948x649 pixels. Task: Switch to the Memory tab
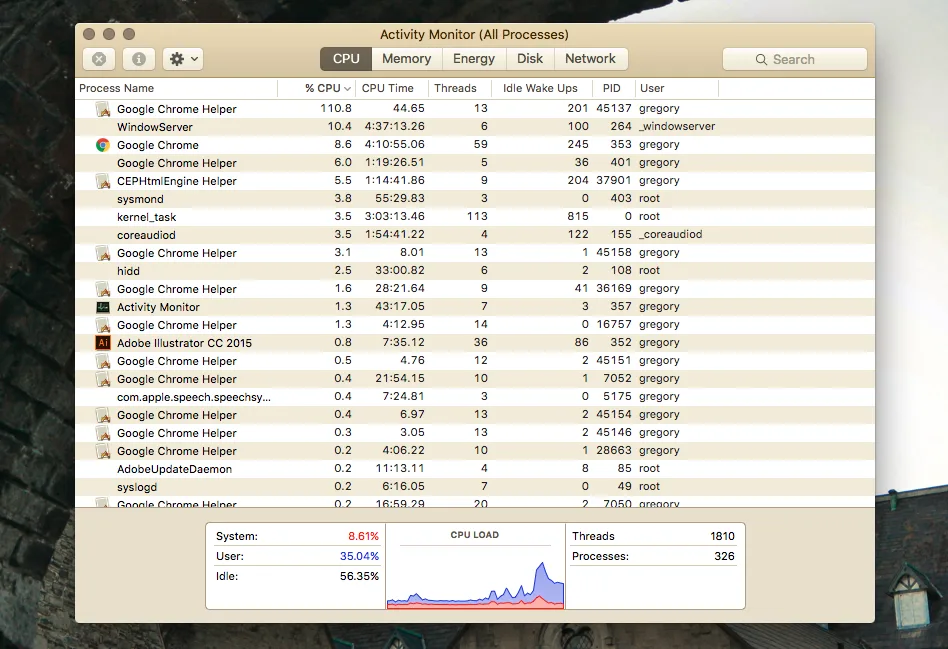pos(406,59)
